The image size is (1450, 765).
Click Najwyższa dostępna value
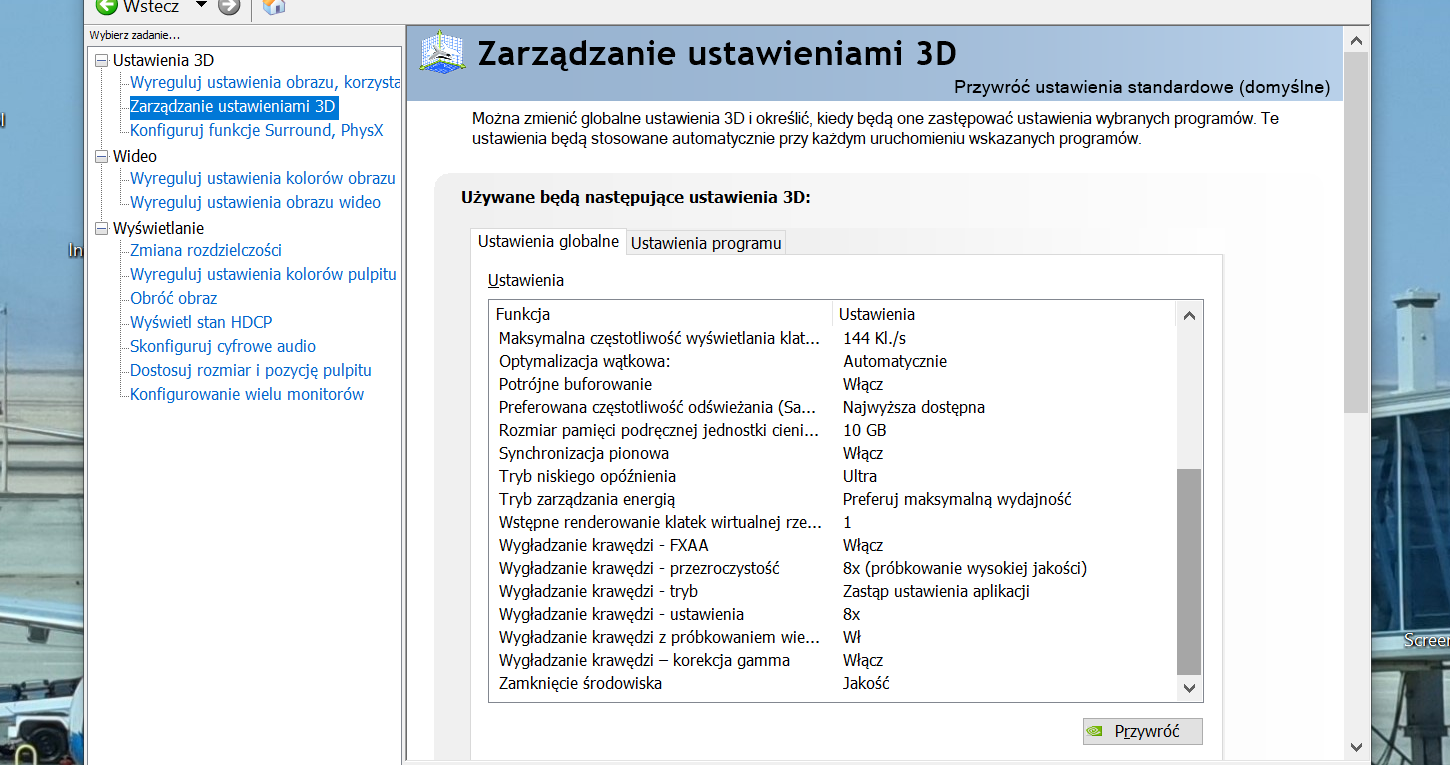914,407
